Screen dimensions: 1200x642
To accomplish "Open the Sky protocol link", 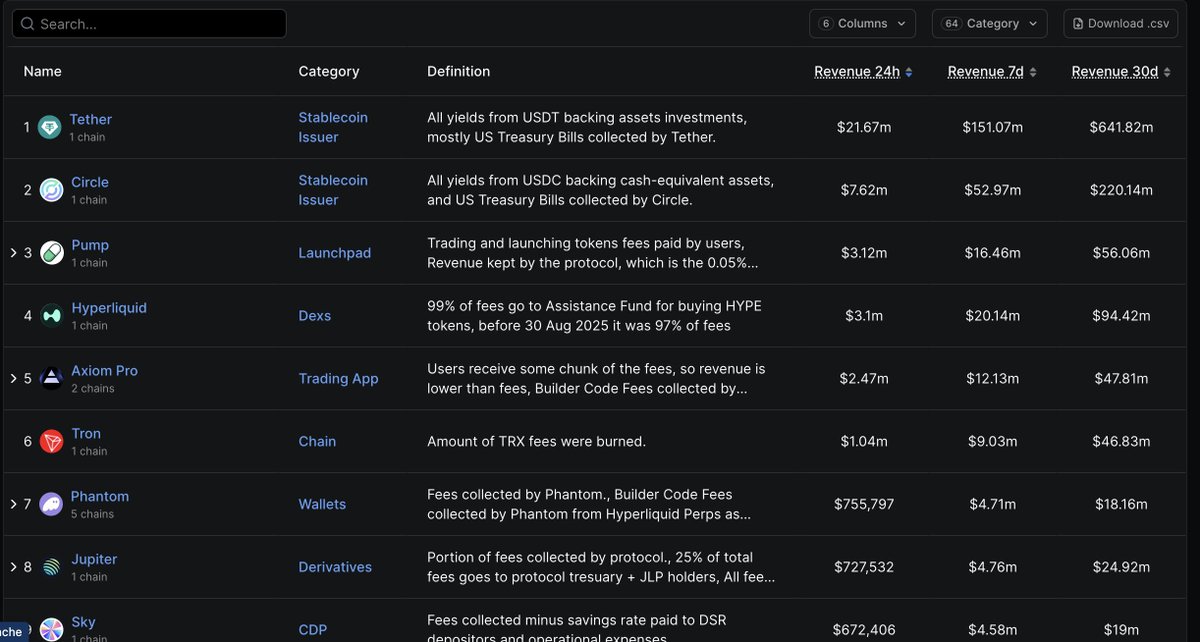I will [83, 622].
